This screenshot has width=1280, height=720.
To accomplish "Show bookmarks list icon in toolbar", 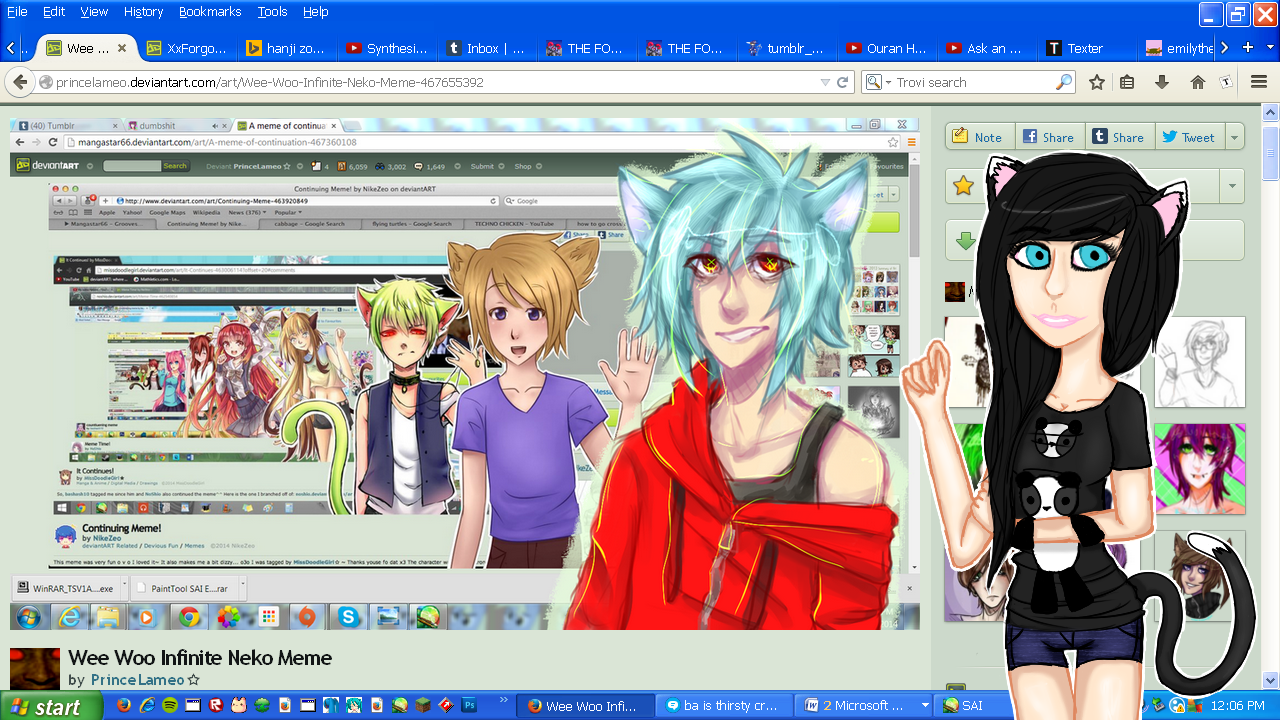I will (1127, 82).
